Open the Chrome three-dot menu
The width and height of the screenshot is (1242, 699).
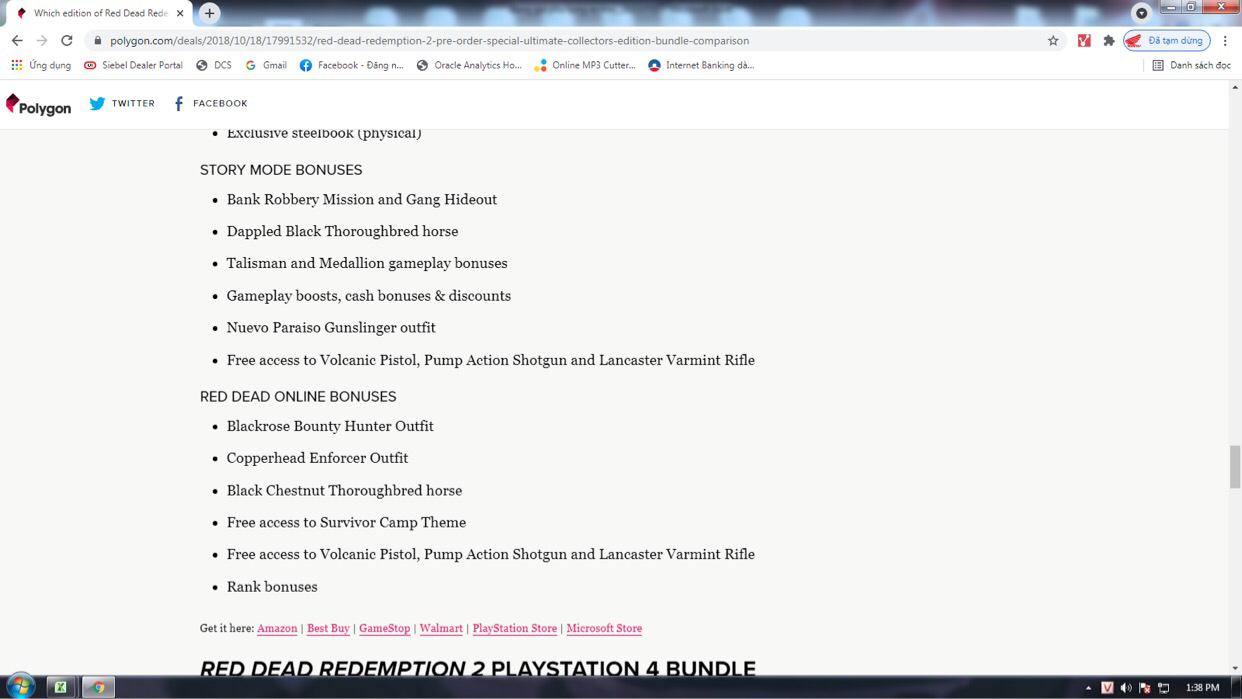[x=1225, y=41]
